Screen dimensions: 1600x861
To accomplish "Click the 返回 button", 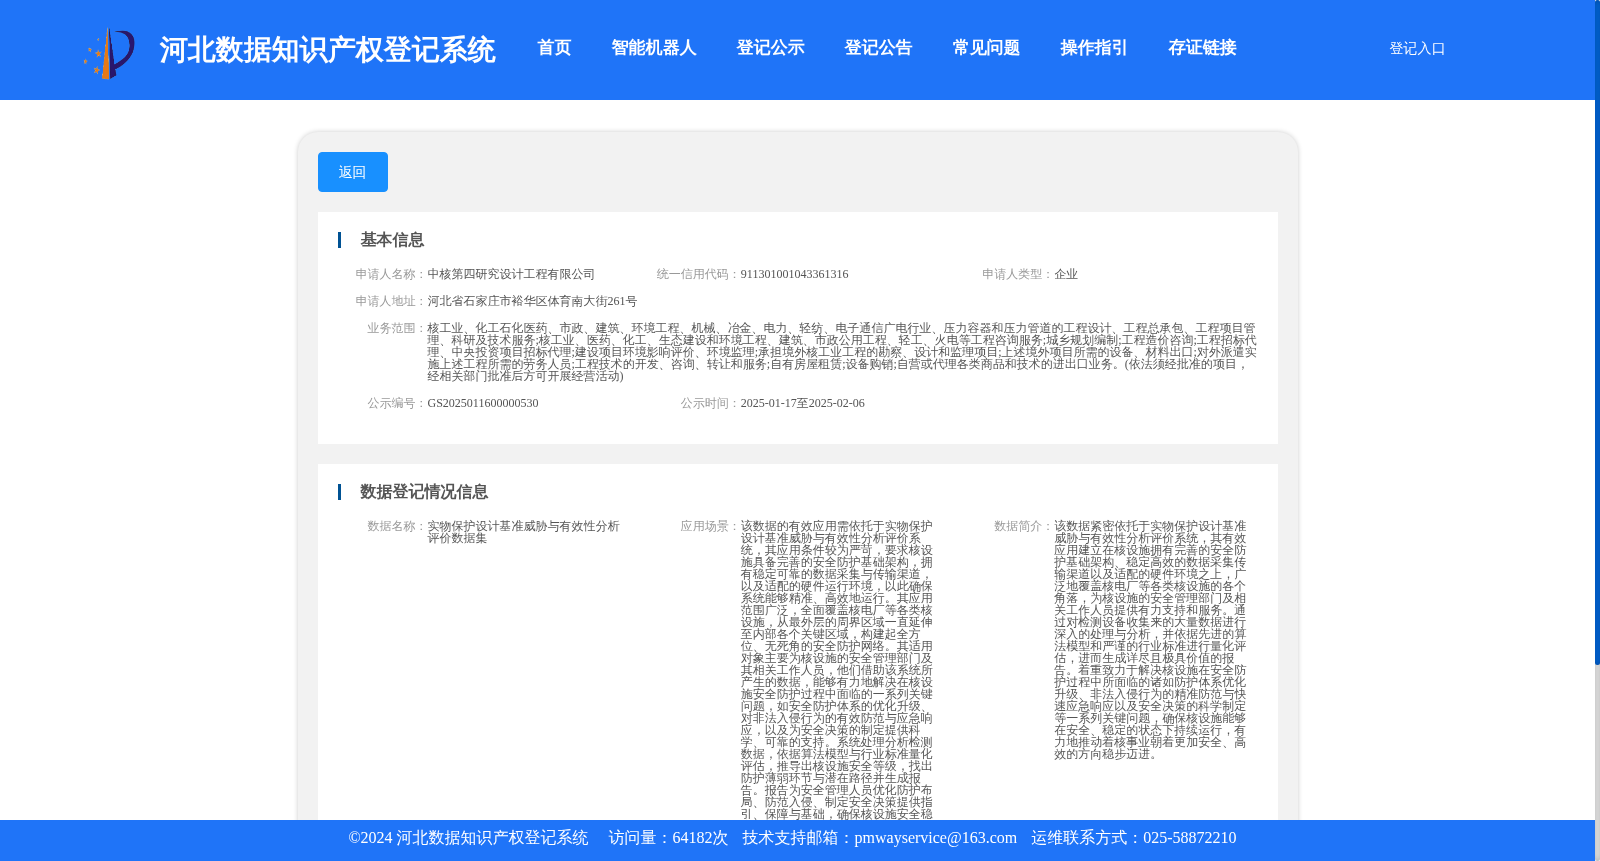I will point(353,172).
